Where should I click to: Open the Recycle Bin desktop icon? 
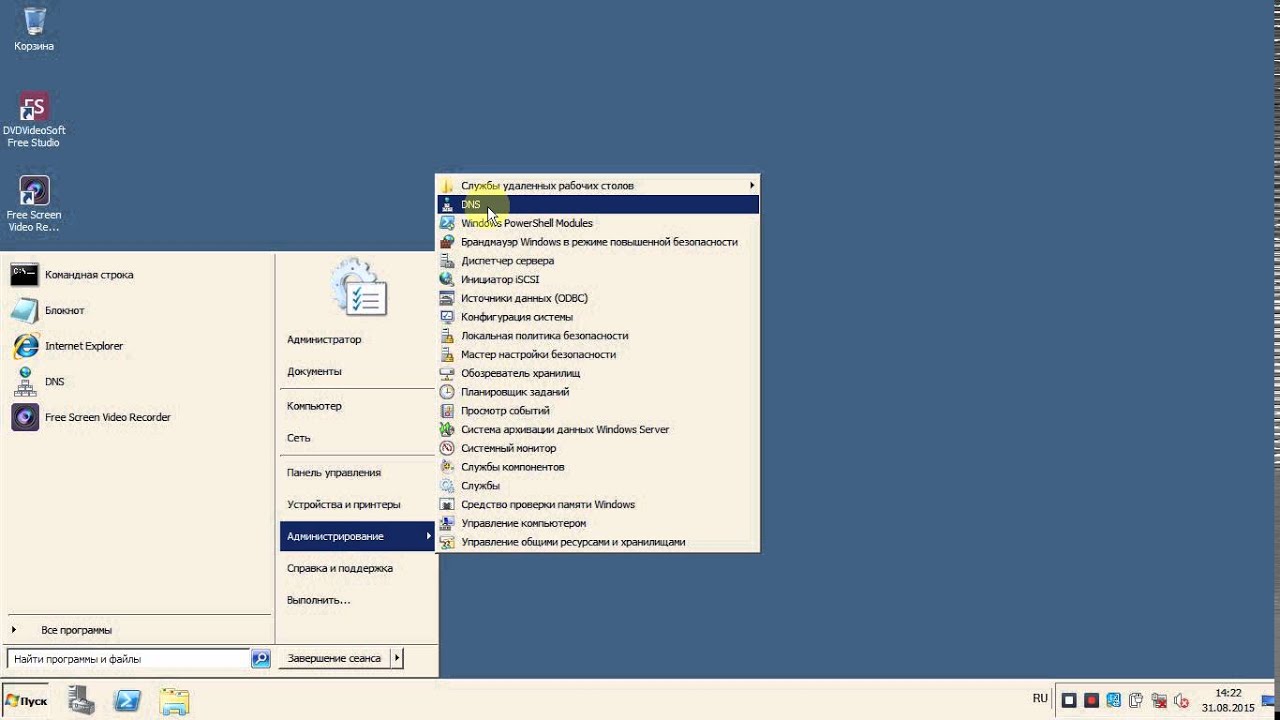click(34, 28)
